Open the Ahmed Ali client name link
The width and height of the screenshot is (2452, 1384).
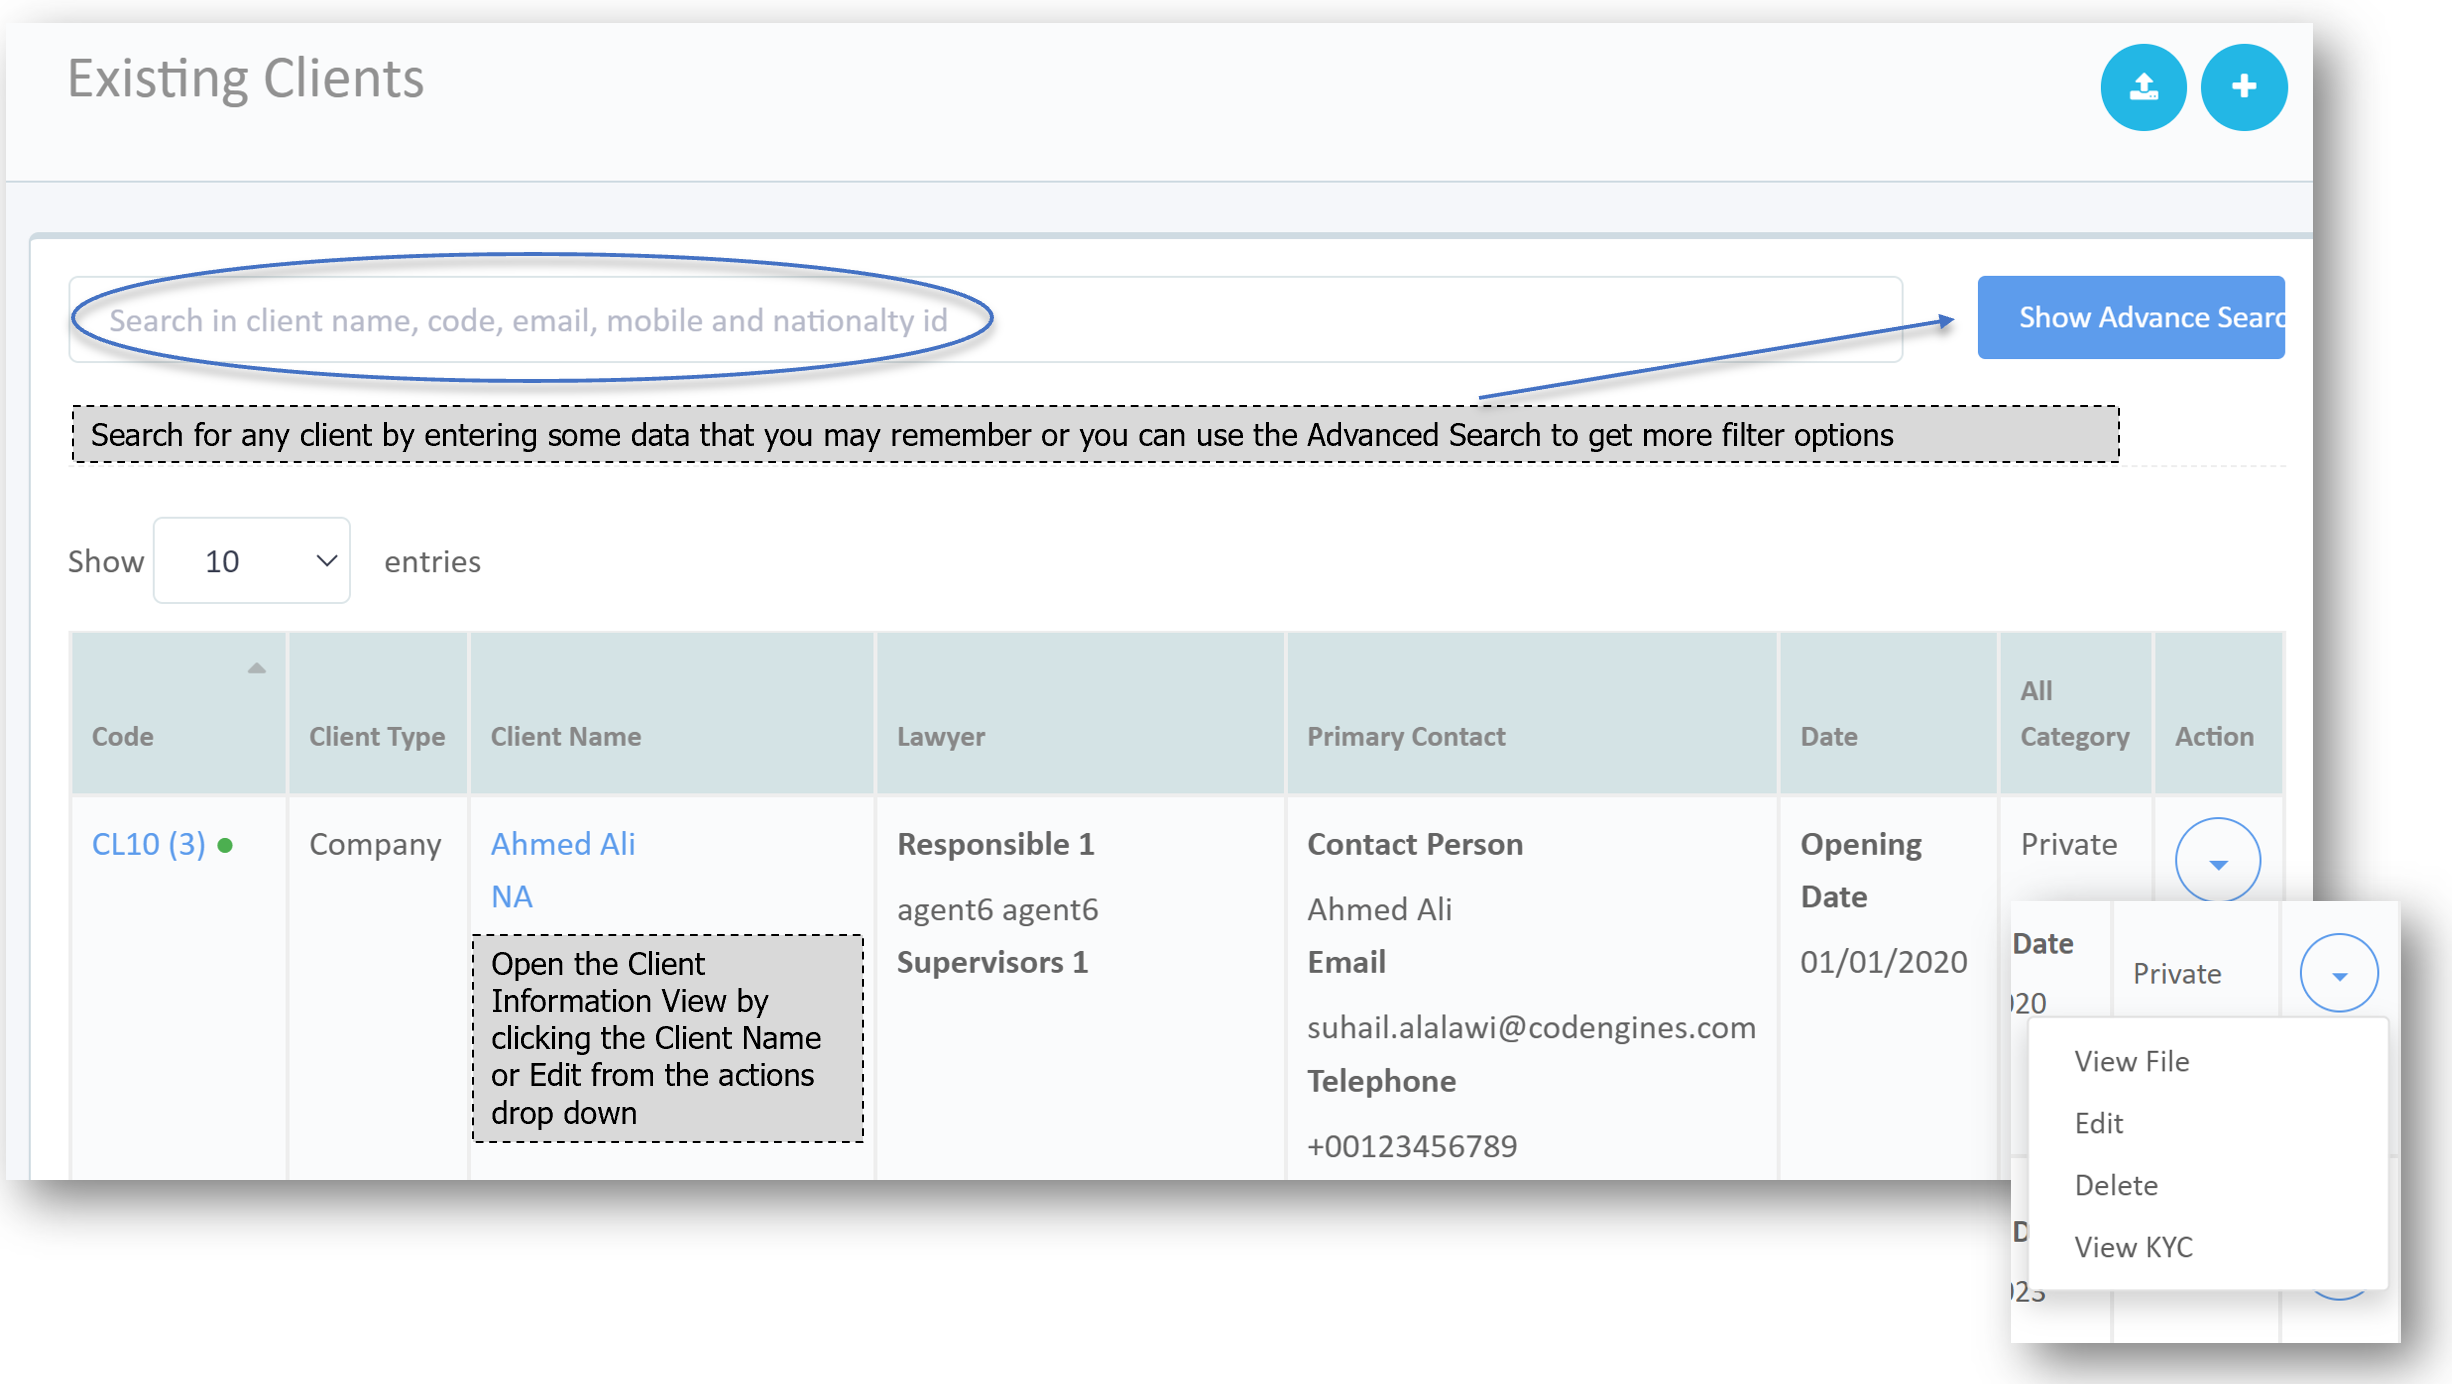tap(562, 844)
